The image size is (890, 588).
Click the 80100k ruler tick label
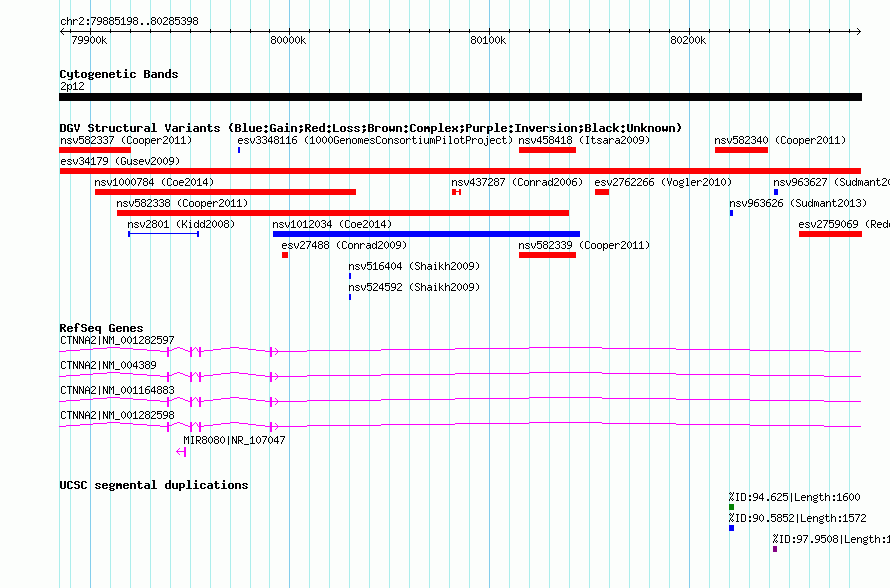pyautogui.click(x=488, y=40)
